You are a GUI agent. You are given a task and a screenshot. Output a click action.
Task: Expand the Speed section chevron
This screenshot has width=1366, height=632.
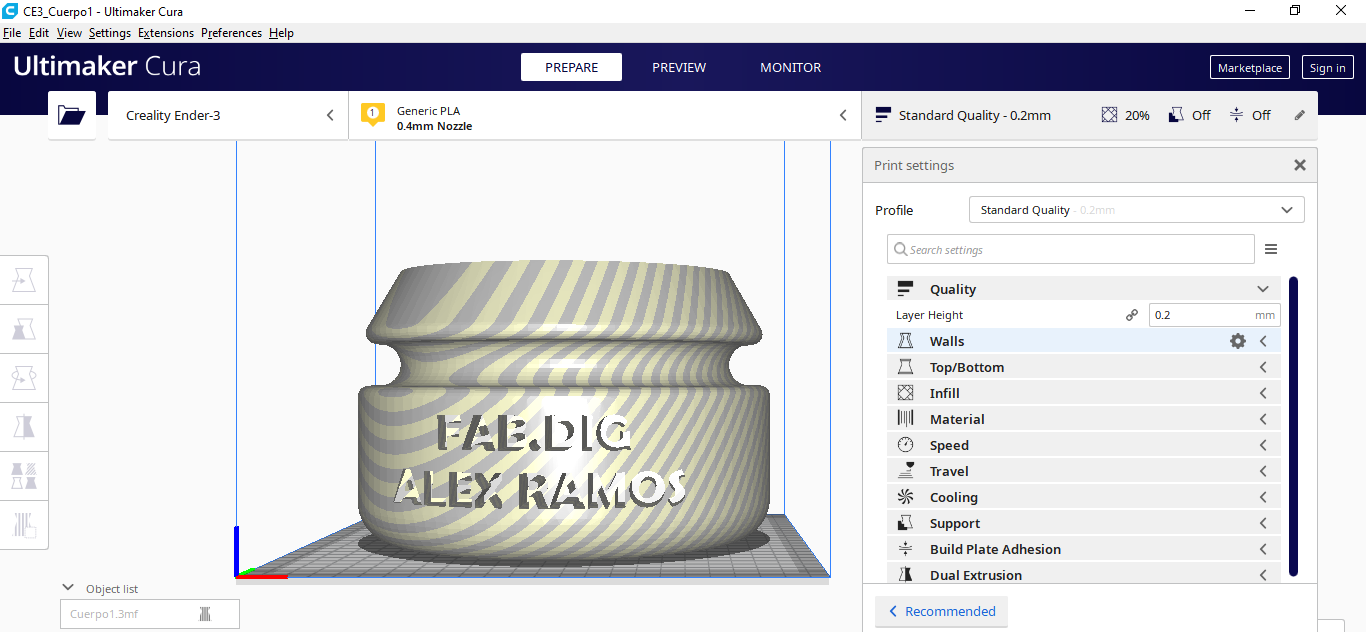click(1263, 445)
